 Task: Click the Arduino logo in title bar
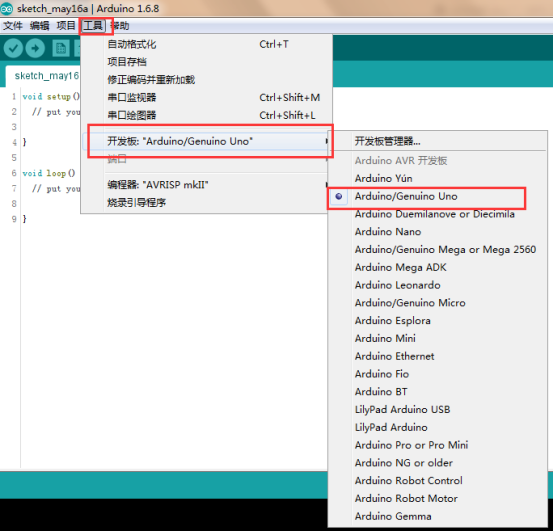(x=6, y=8)
